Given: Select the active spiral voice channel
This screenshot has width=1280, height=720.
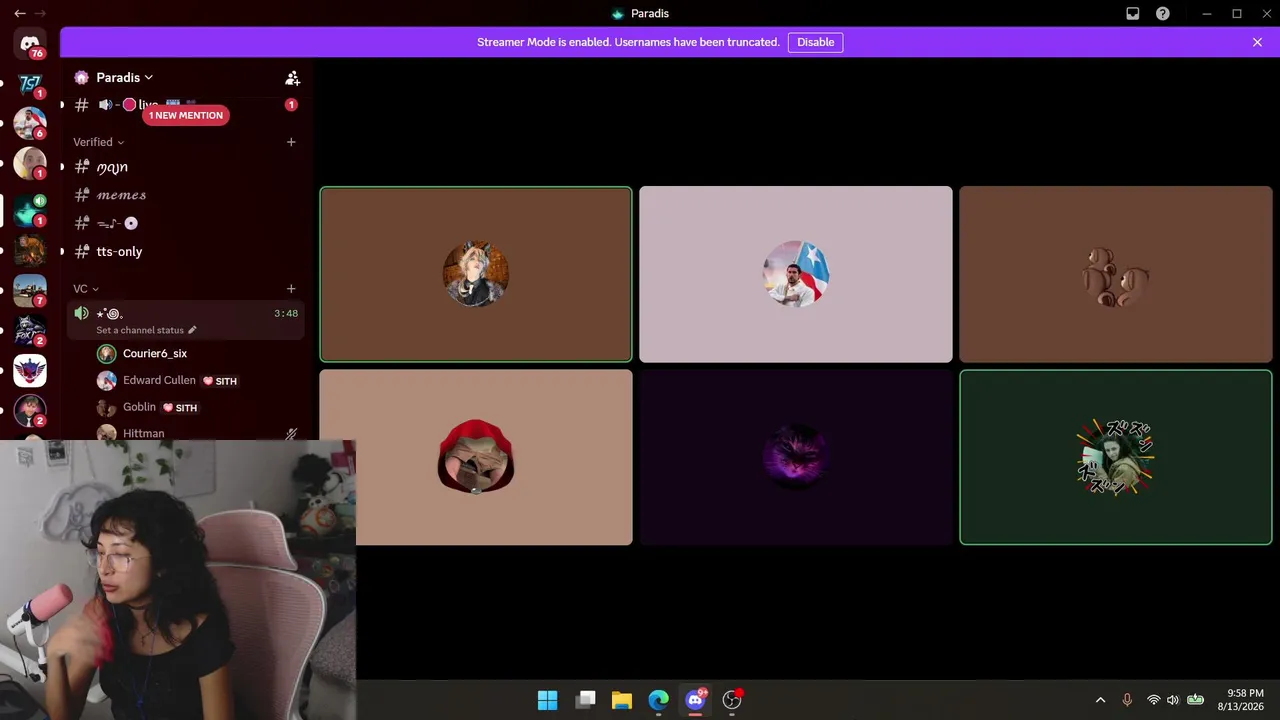Looking at the screenshot, I should 186,320.
